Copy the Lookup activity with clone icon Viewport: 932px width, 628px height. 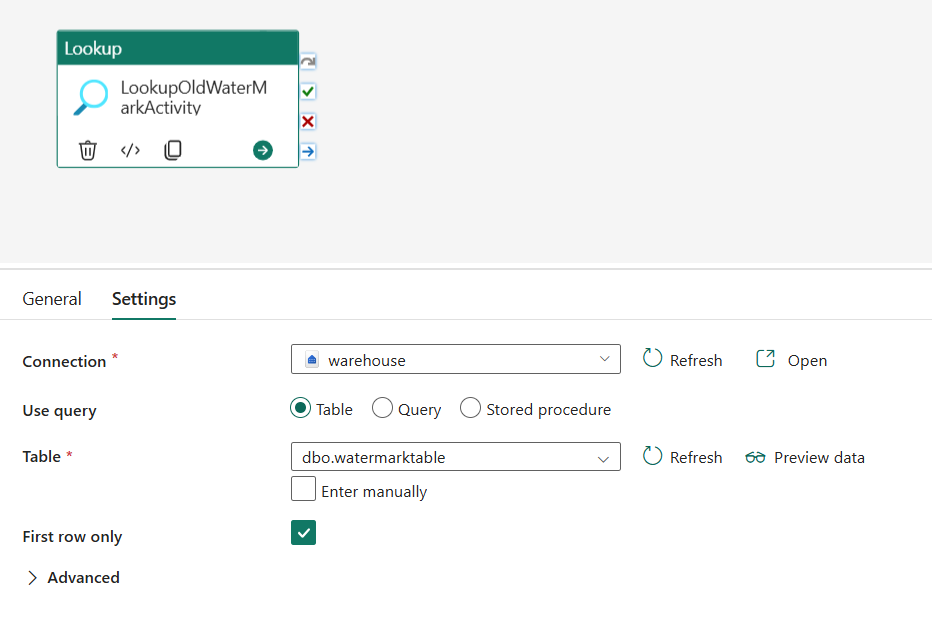coord(173,150)
